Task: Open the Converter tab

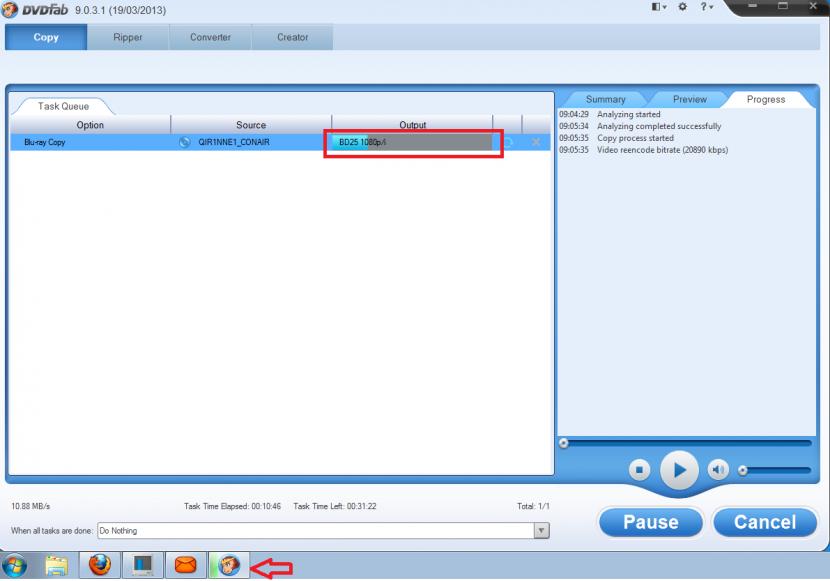Action: coord(210,37)
